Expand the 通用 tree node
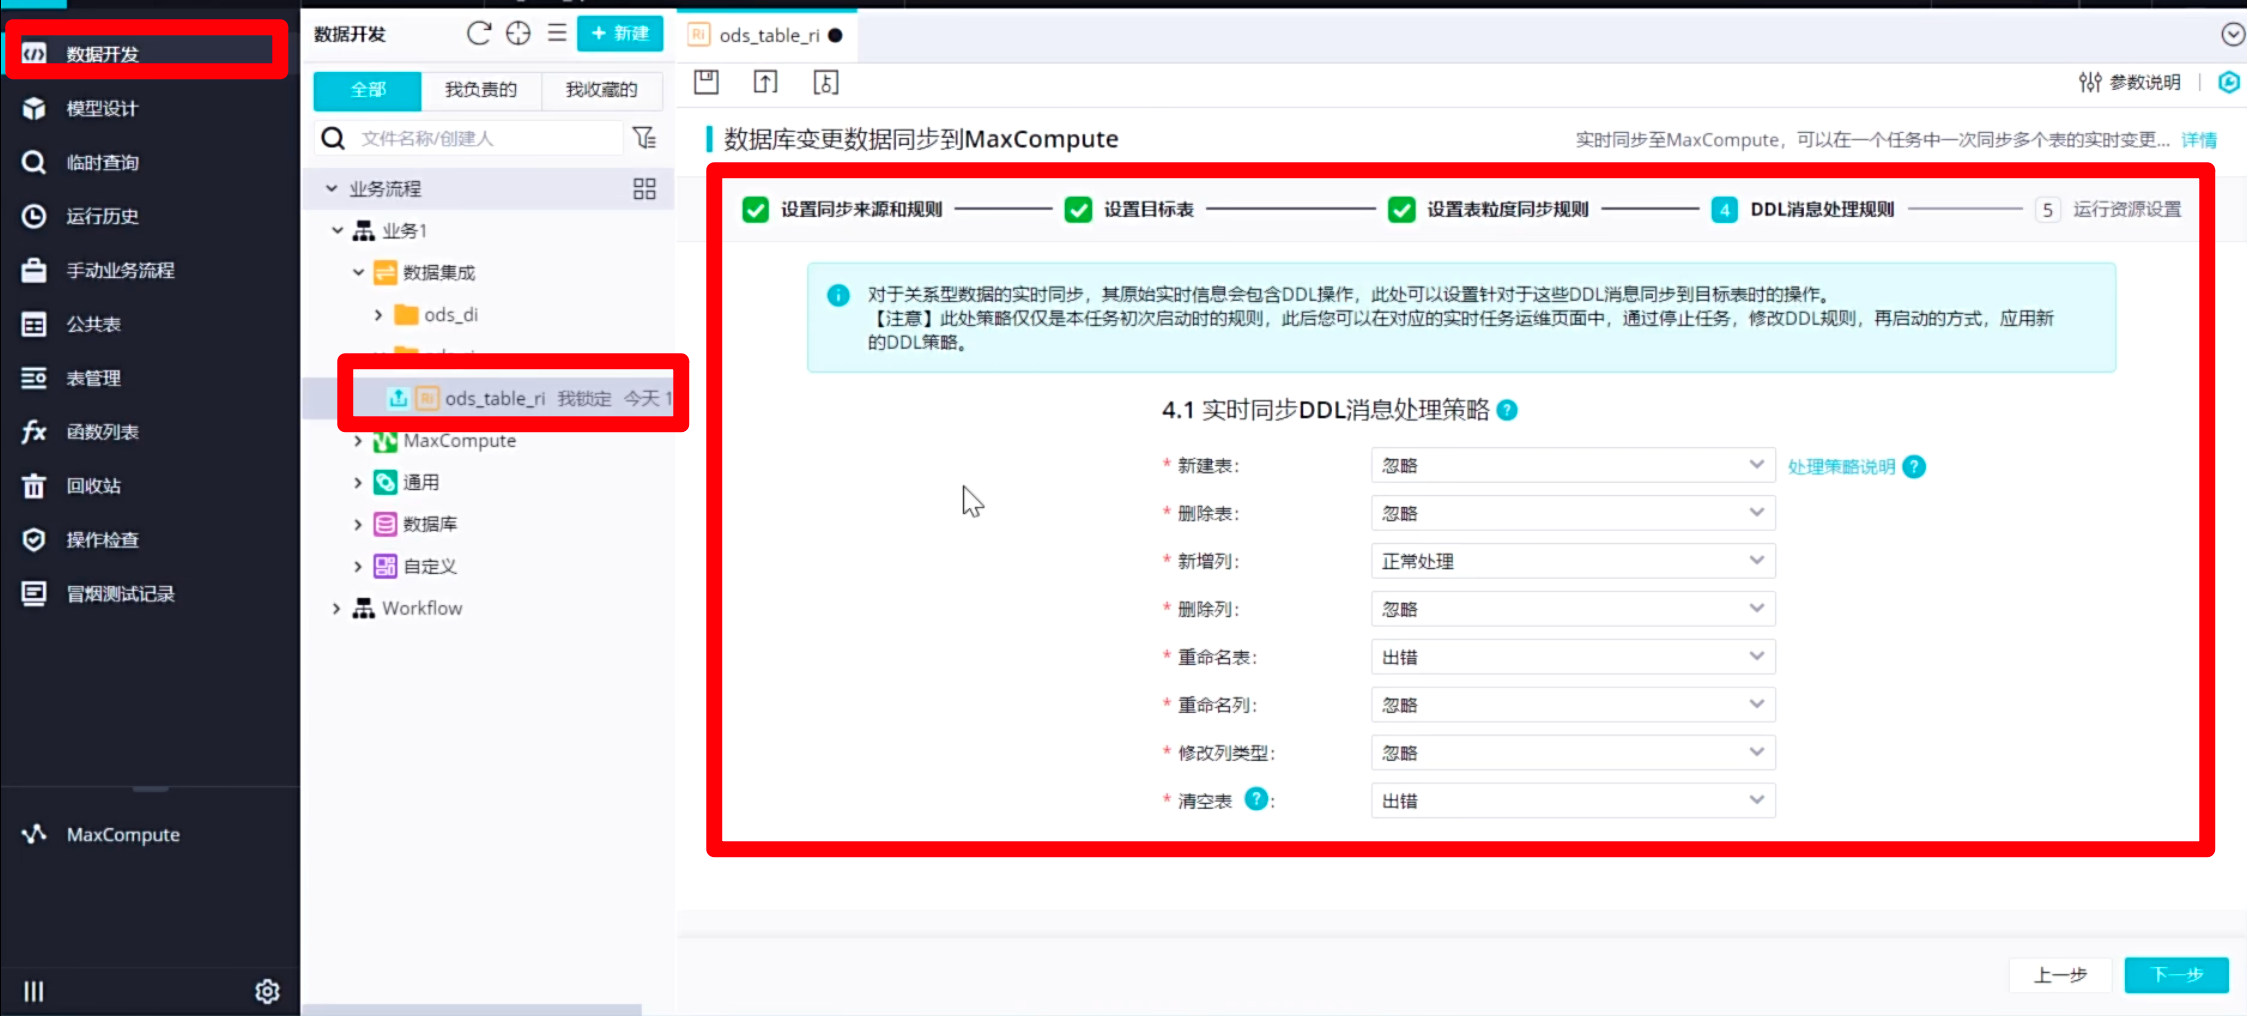The height and width of the screenshot is (1016, 2247). pos(358,482)
